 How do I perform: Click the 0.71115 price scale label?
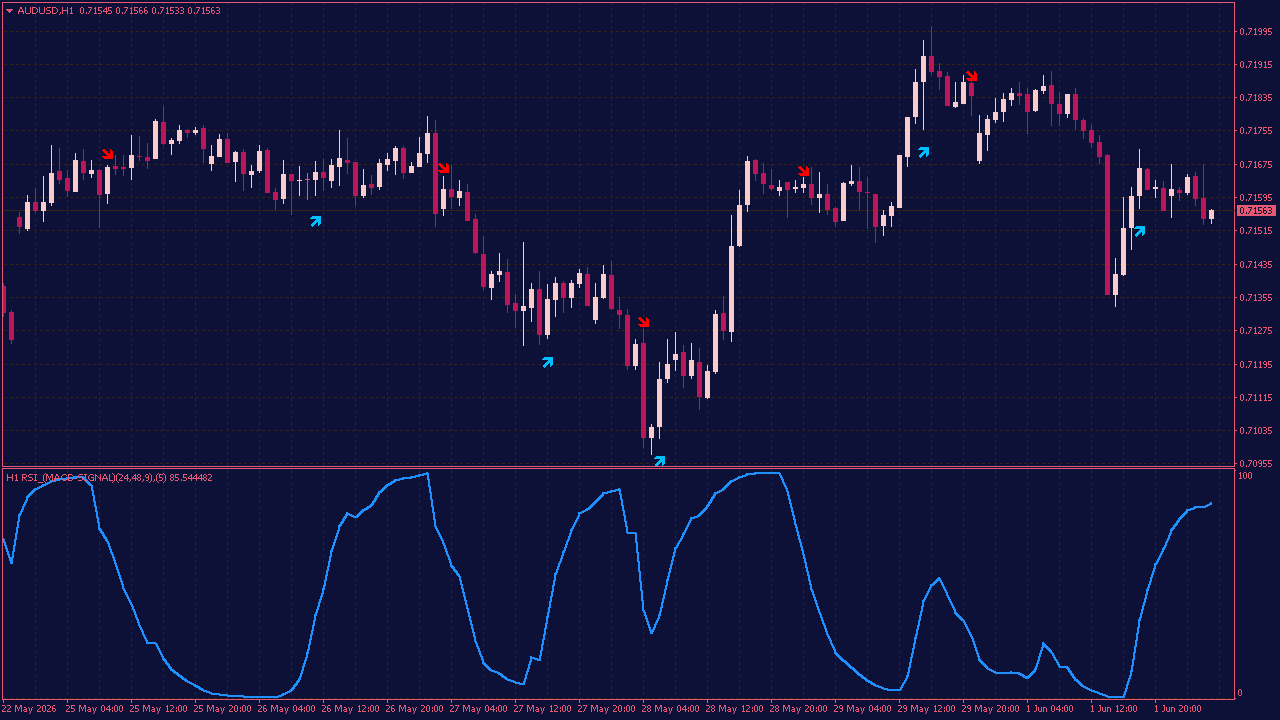coord(1256,397)
